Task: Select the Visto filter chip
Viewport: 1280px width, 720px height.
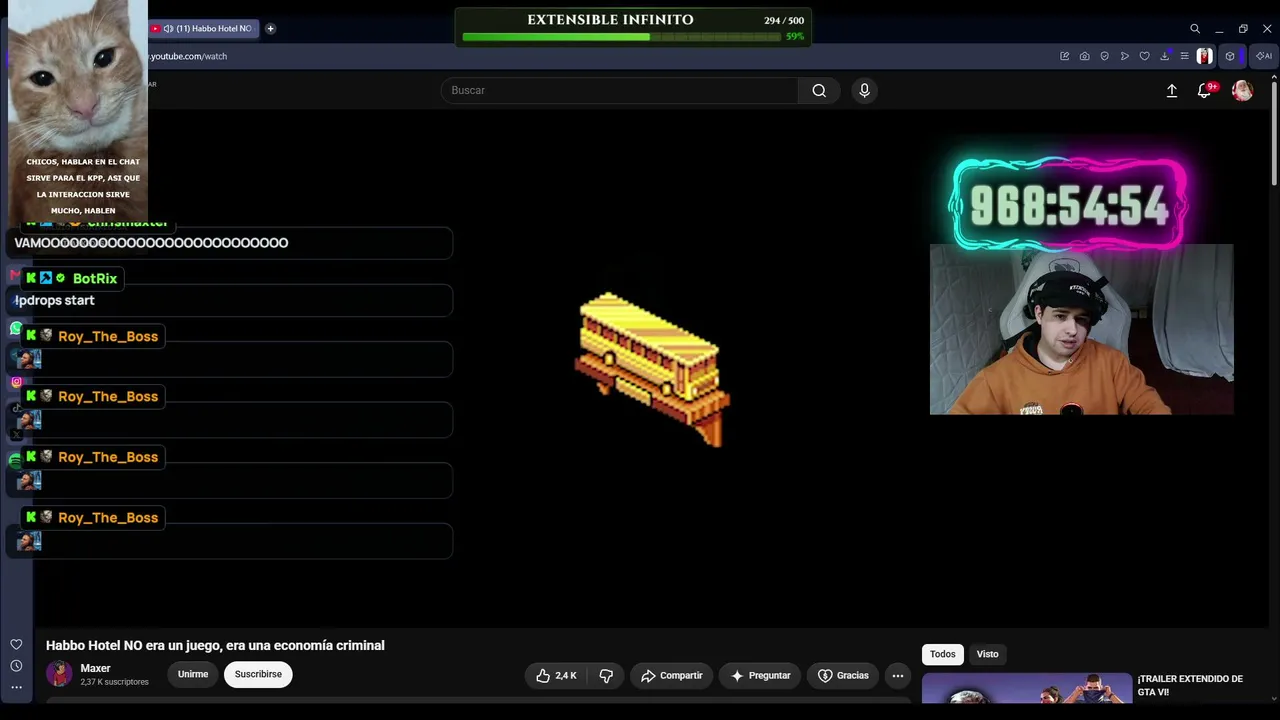Action: click(x=988, y=654)
